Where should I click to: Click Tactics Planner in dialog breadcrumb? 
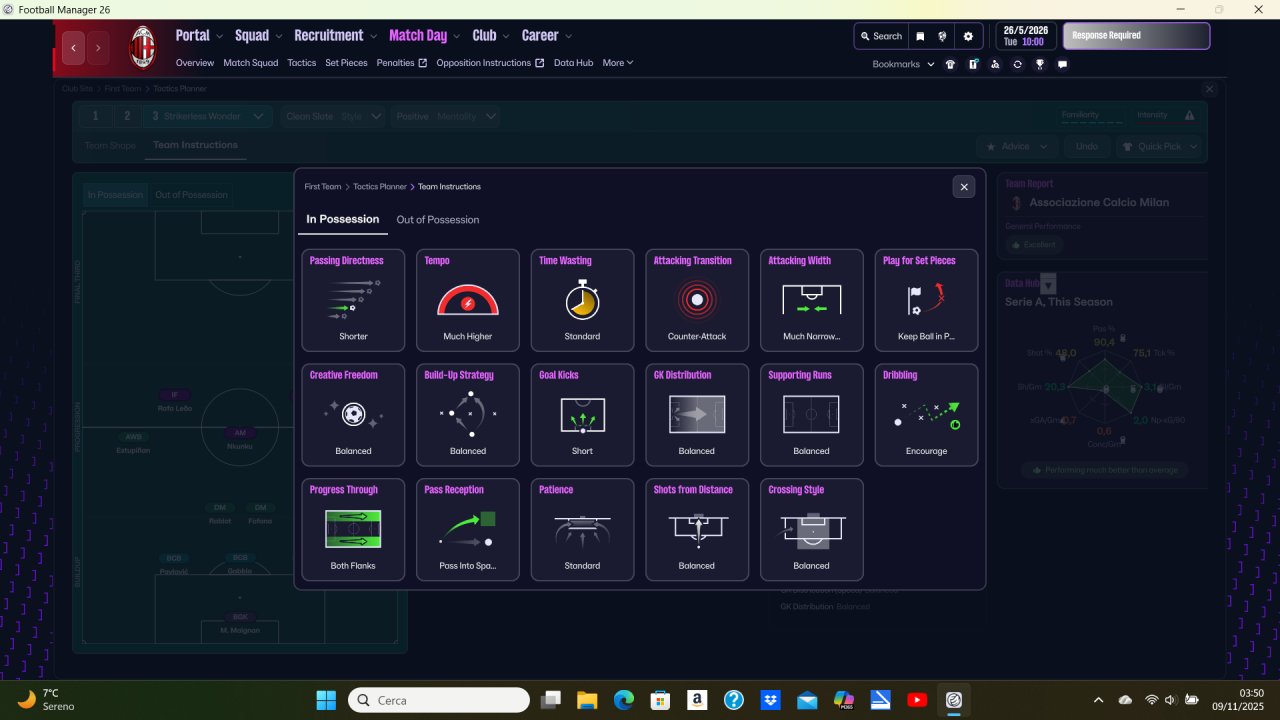click(x=380, y=187)
